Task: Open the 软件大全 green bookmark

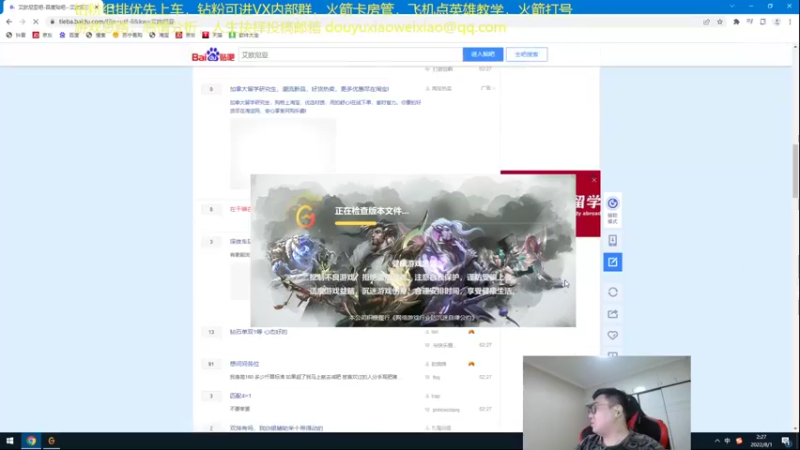Action: (x=244, y=35)
